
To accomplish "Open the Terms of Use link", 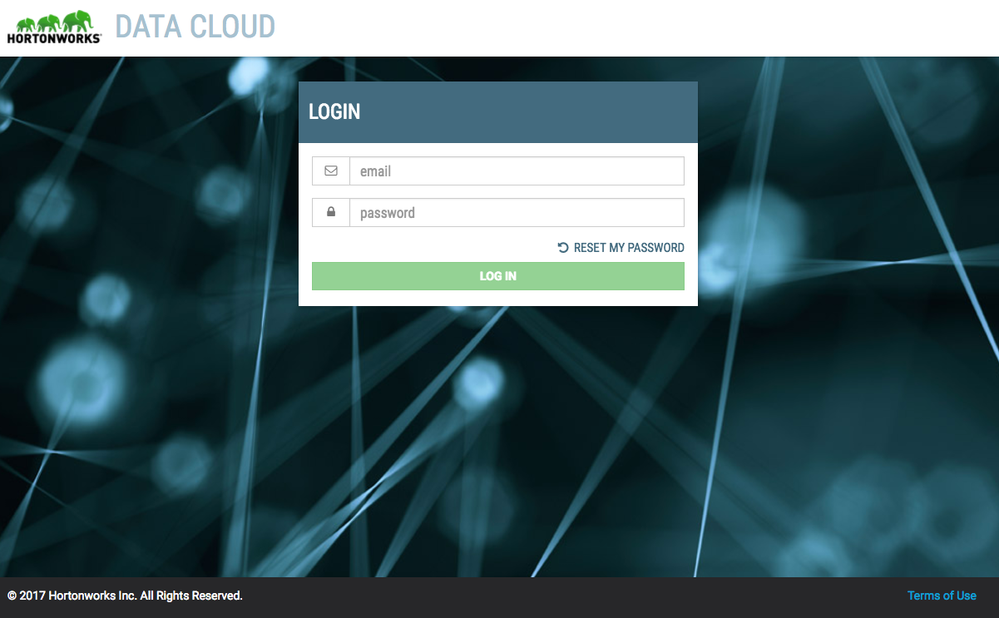I will coord(942,596).
